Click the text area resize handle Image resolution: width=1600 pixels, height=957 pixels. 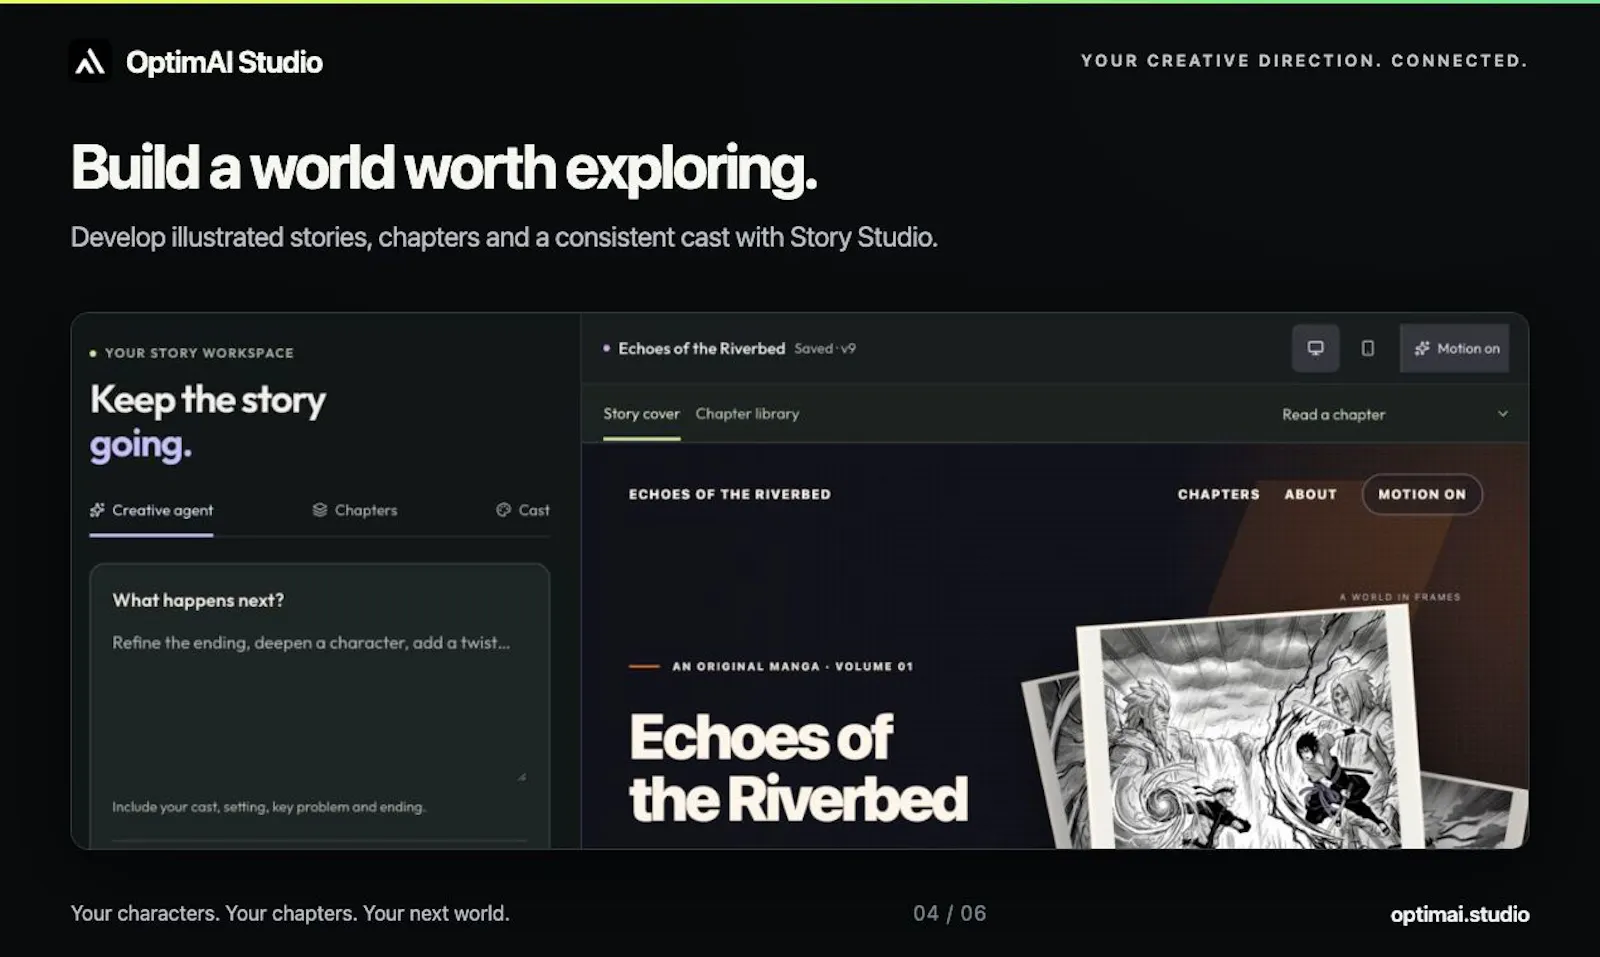click(521, 776)
